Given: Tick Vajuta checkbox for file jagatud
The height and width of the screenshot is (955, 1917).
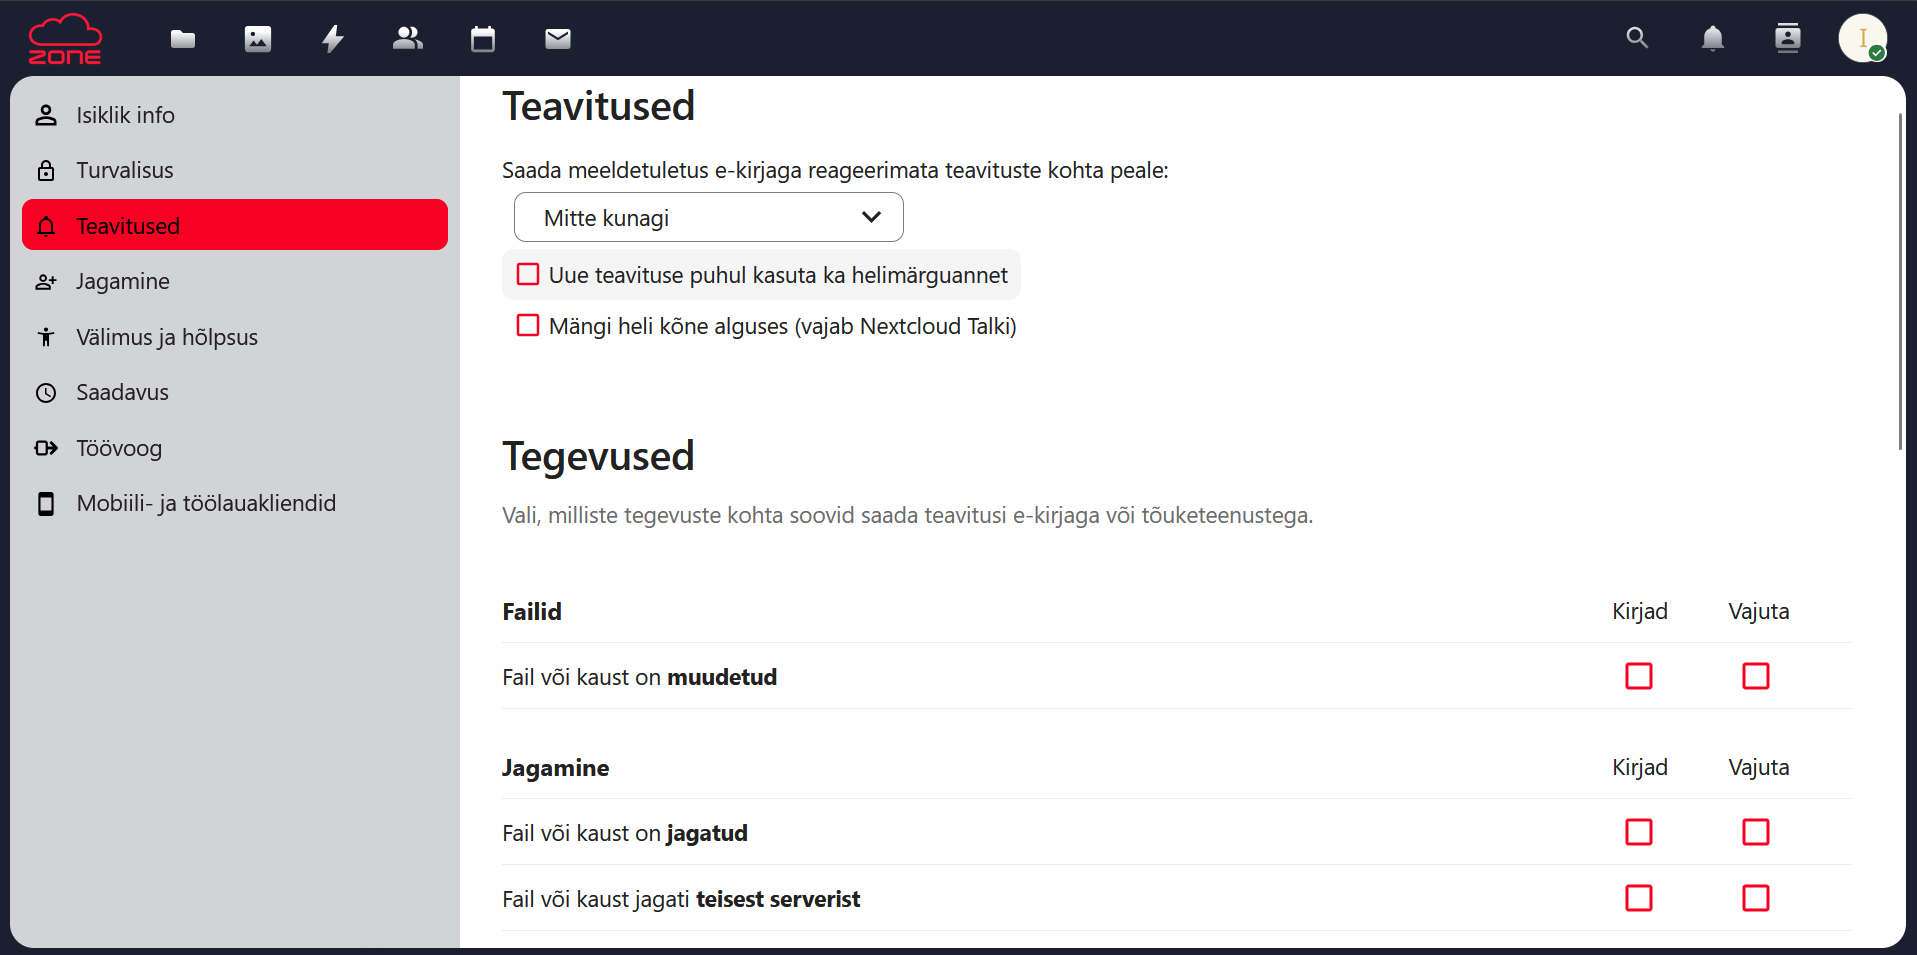Looking at the screenshot, I should [x=1756, y=832].
